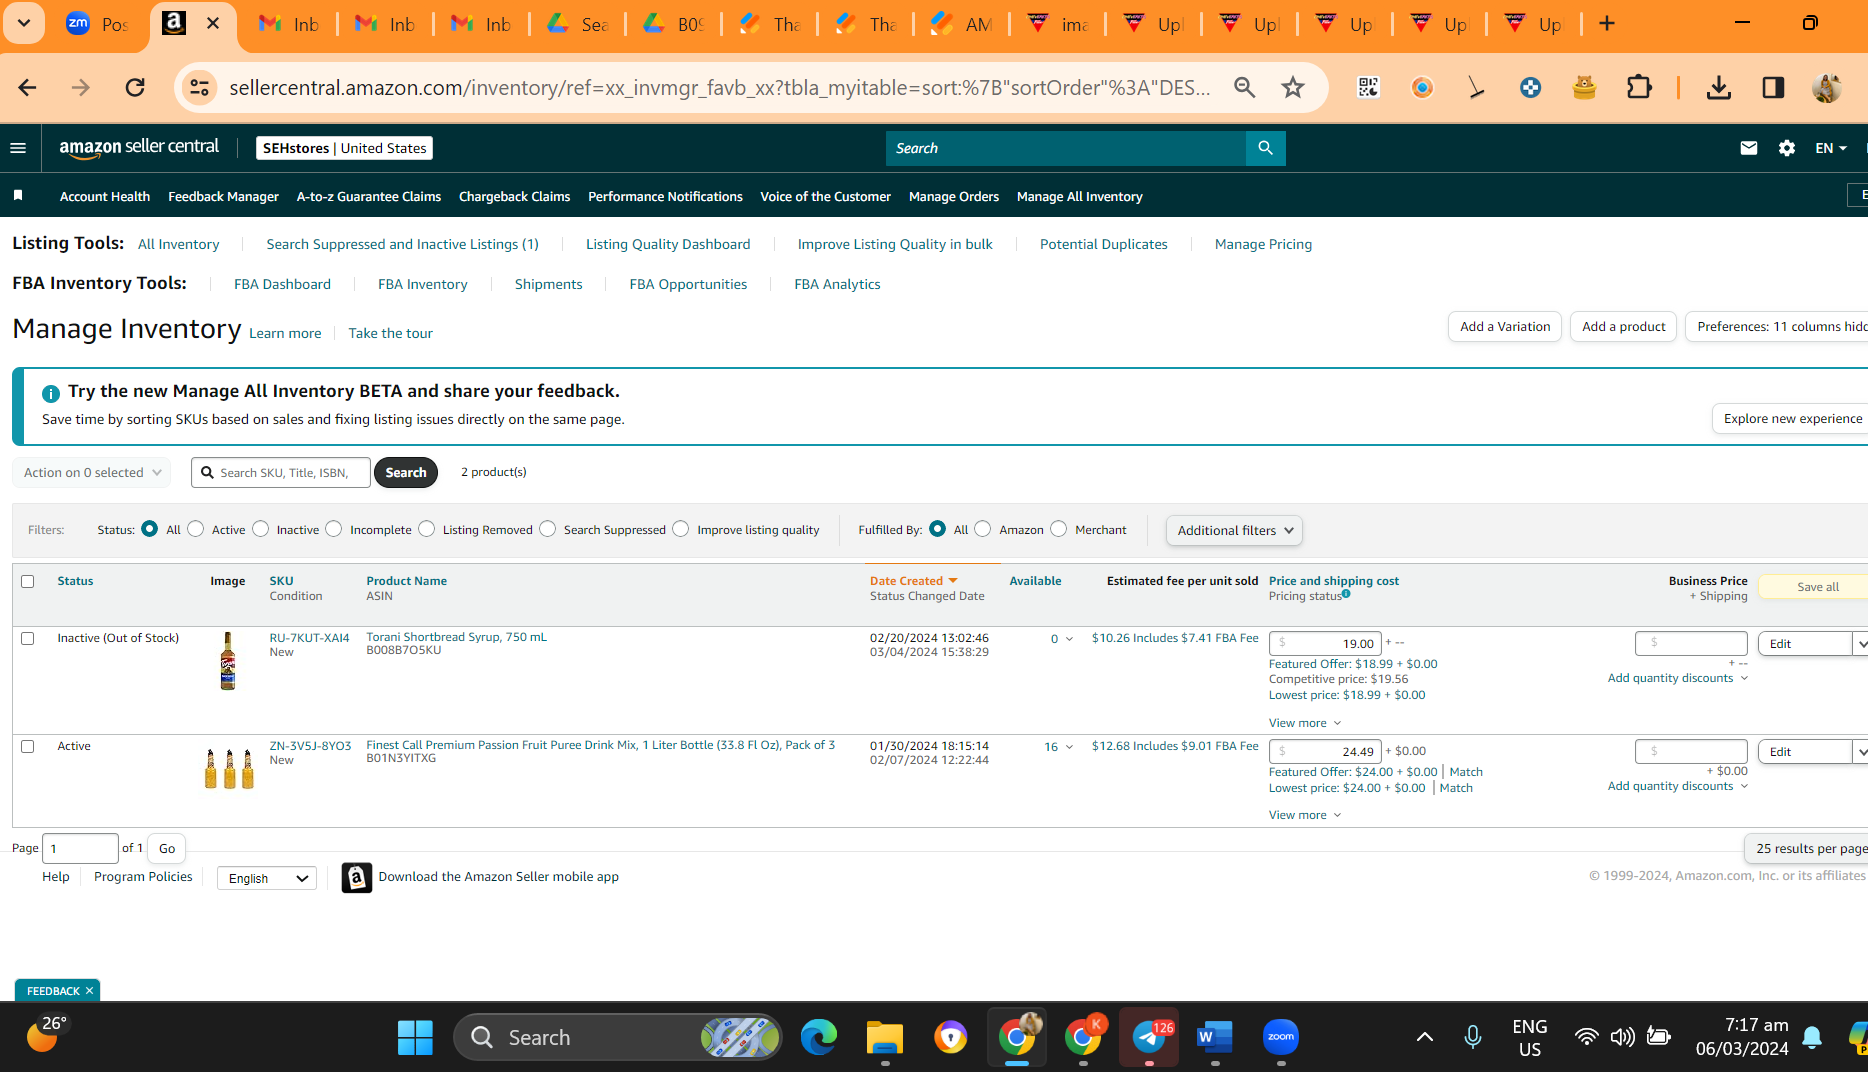Click the Add a Variation button
This screenshot has height=1072, width=1868.
coord(1505,326)
